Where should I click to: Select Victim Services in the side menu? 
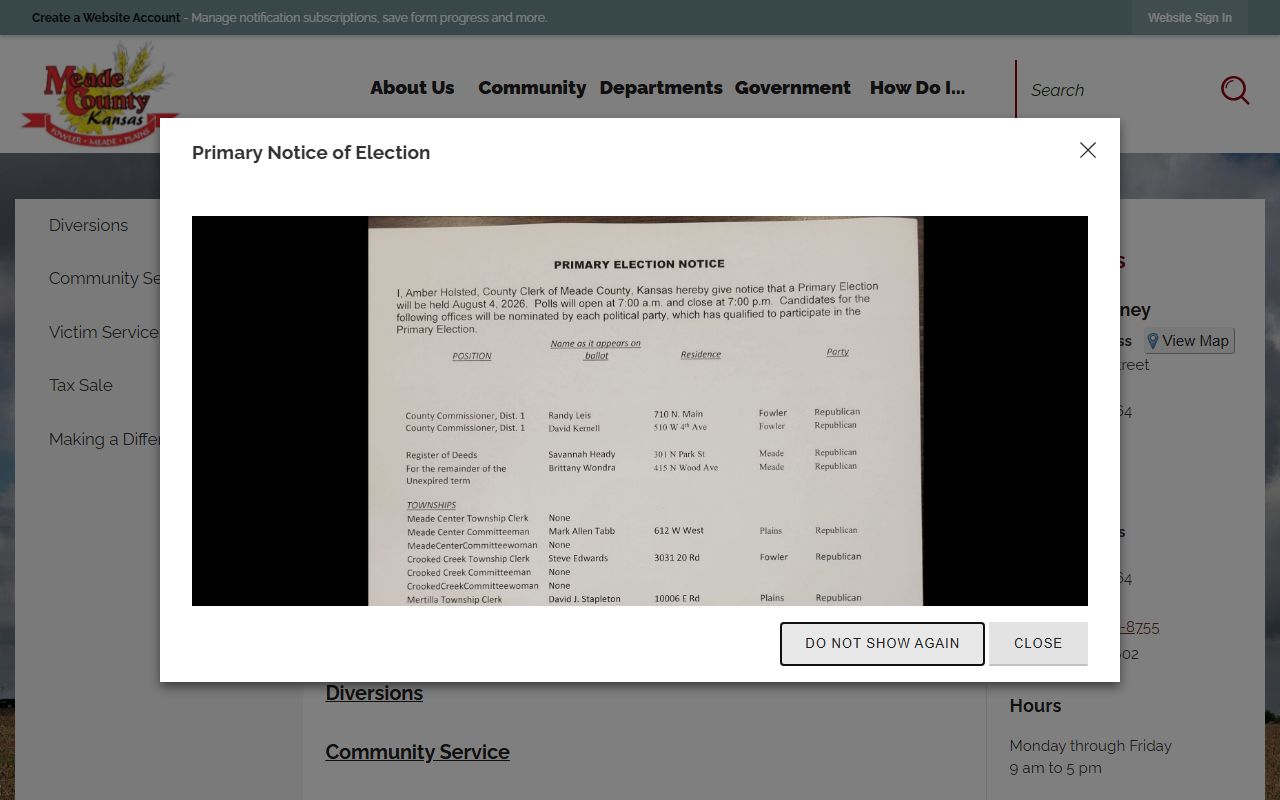(104, 332)
